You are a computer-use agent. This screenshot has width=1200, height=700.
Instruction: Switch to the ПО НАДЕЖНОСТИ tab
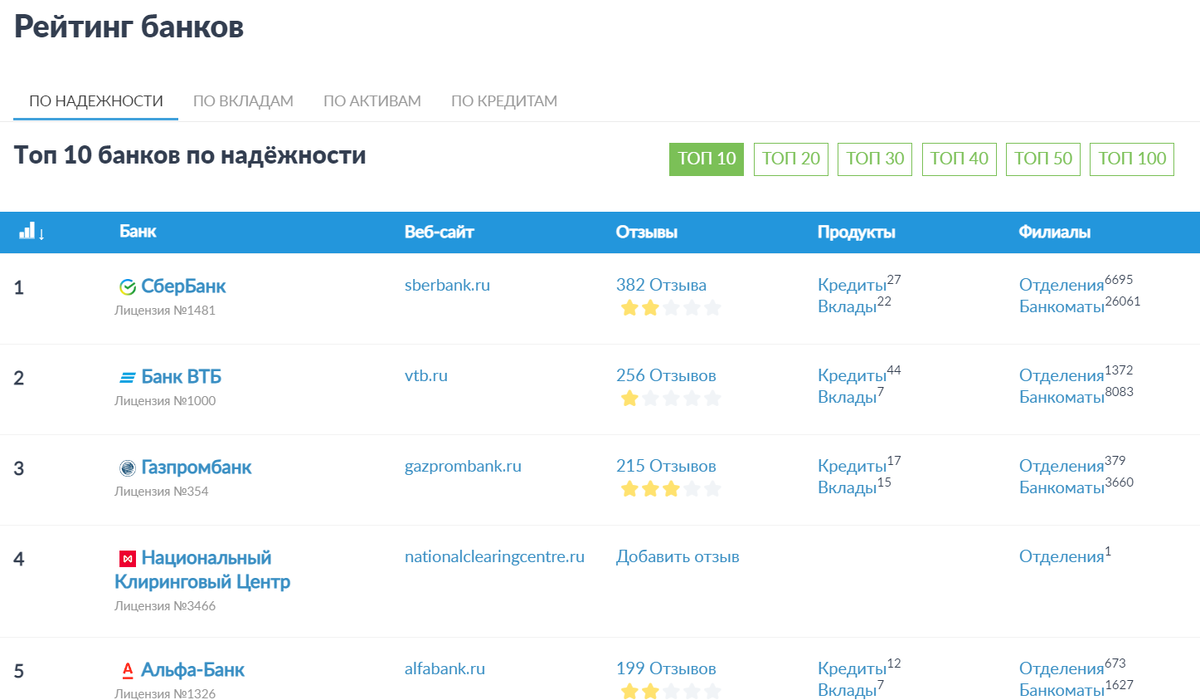[96, 101]
